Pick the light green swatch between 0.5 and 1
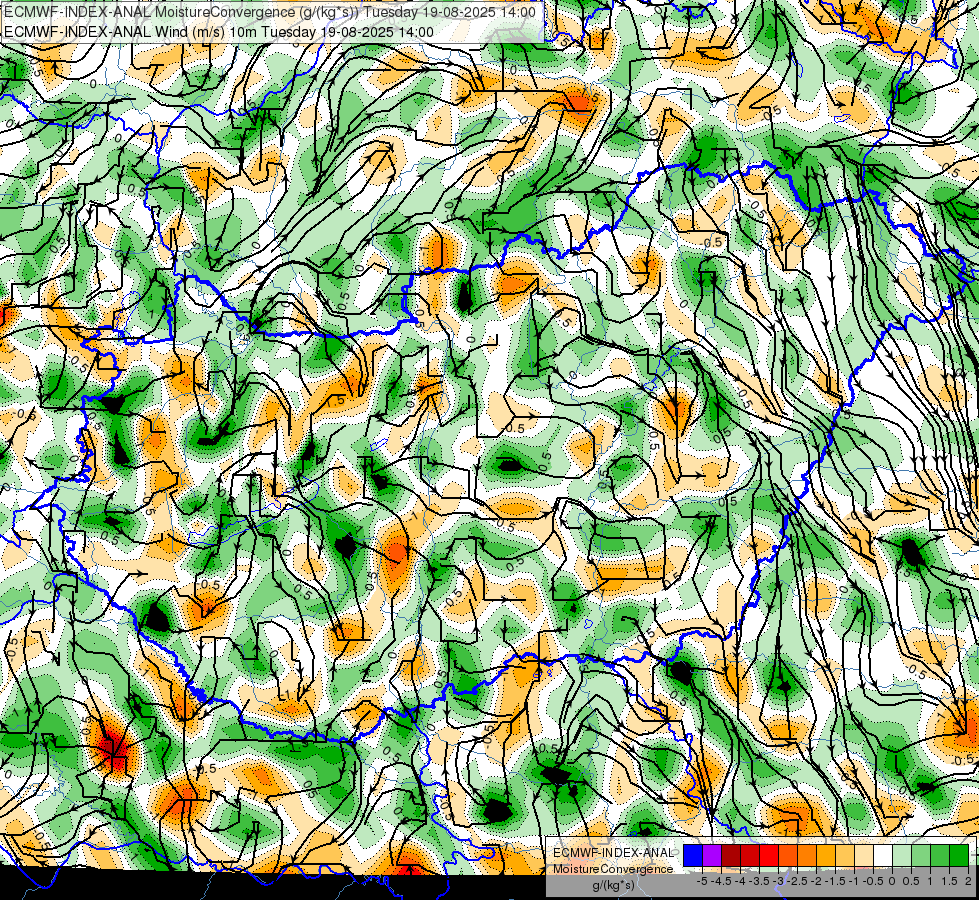979x900 pixels. click(921, 856)
